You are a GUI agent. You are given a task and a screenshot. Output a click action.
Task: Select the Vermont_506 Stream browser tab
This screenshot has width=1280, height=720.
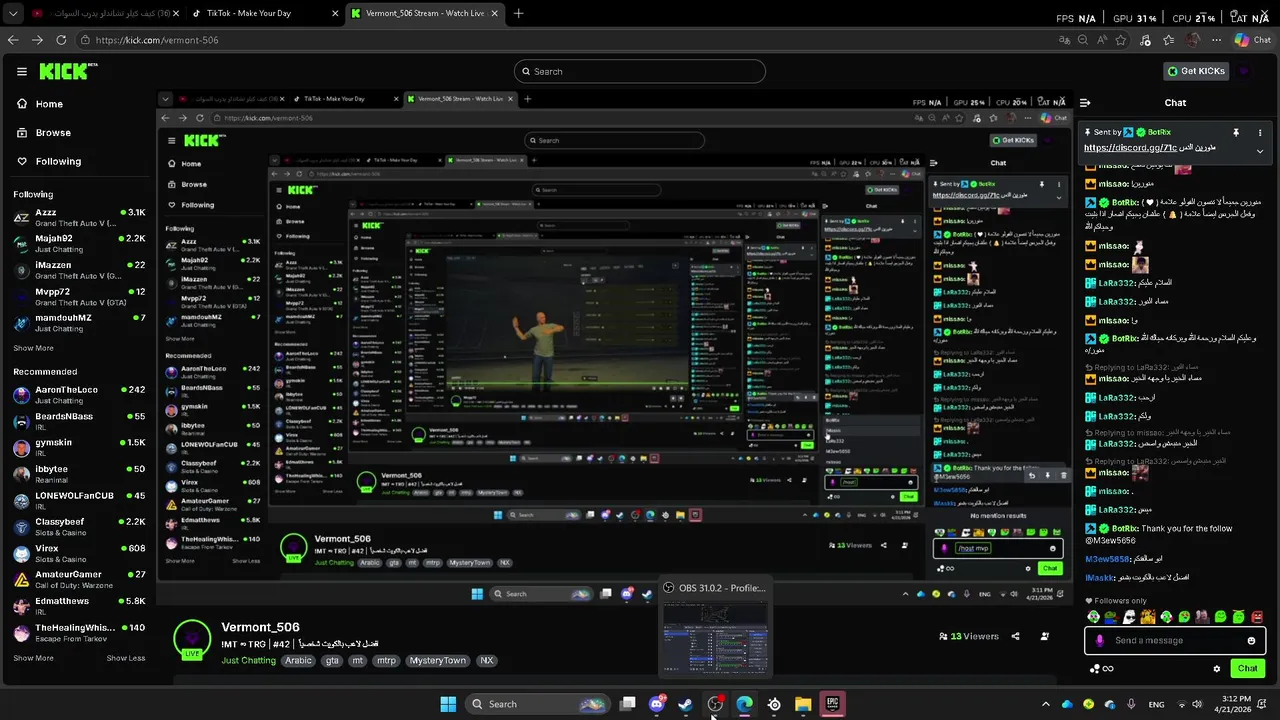(424, 14)
